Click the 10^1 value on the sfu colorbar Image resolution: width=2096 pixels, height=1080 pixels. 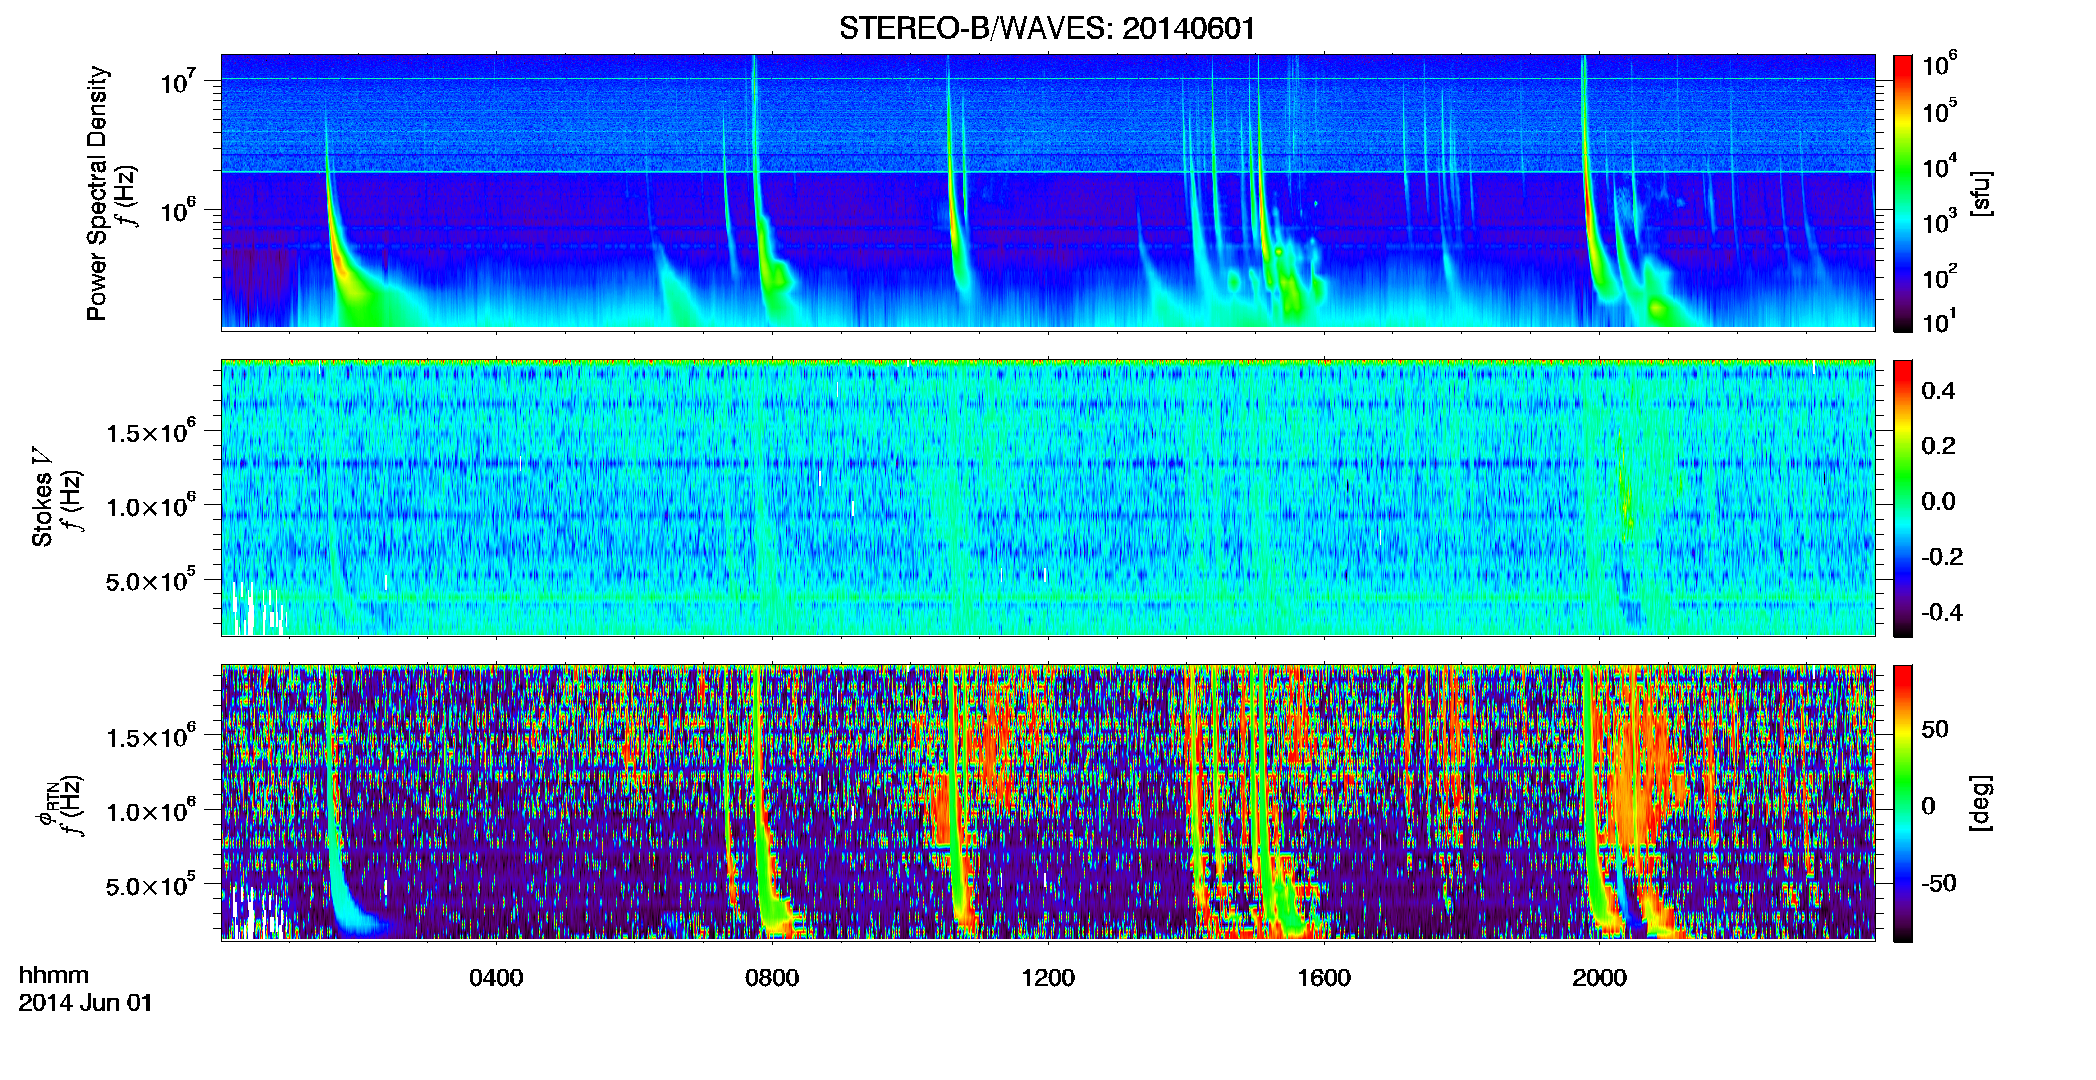tap(1940, 321)
